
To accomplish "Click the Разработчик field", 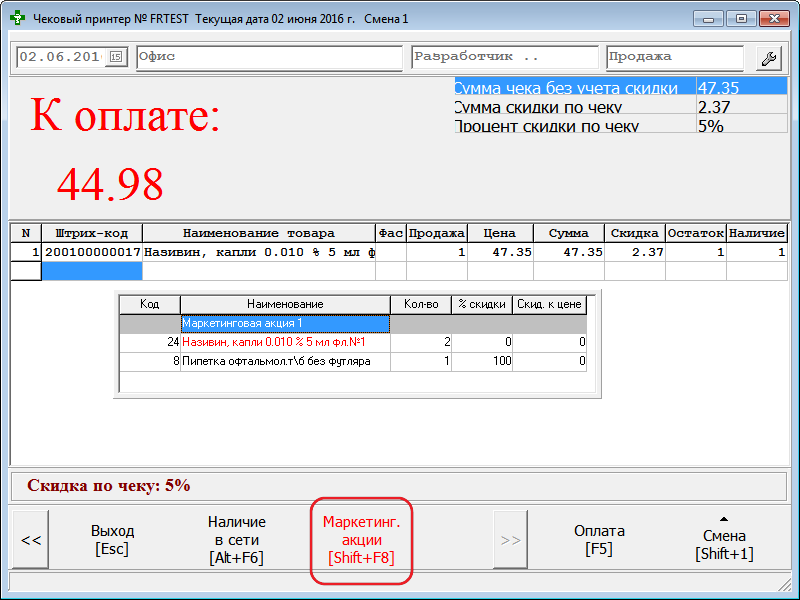I will (504, 58).
